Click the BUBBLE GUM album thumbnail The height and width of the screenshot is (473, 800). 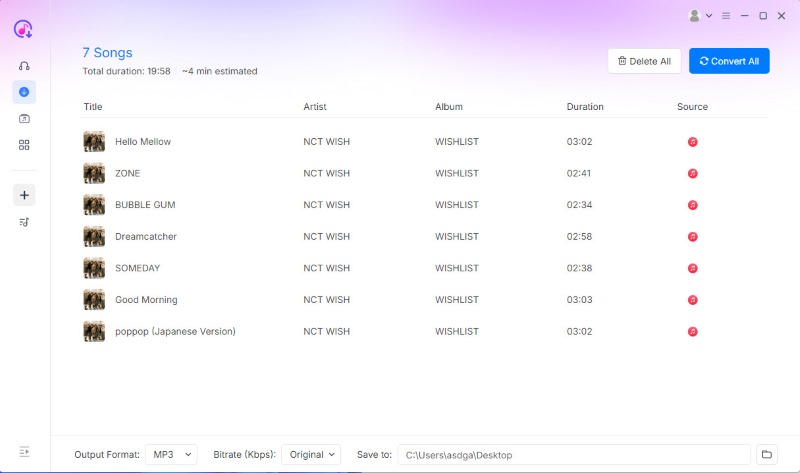(94, 205)
